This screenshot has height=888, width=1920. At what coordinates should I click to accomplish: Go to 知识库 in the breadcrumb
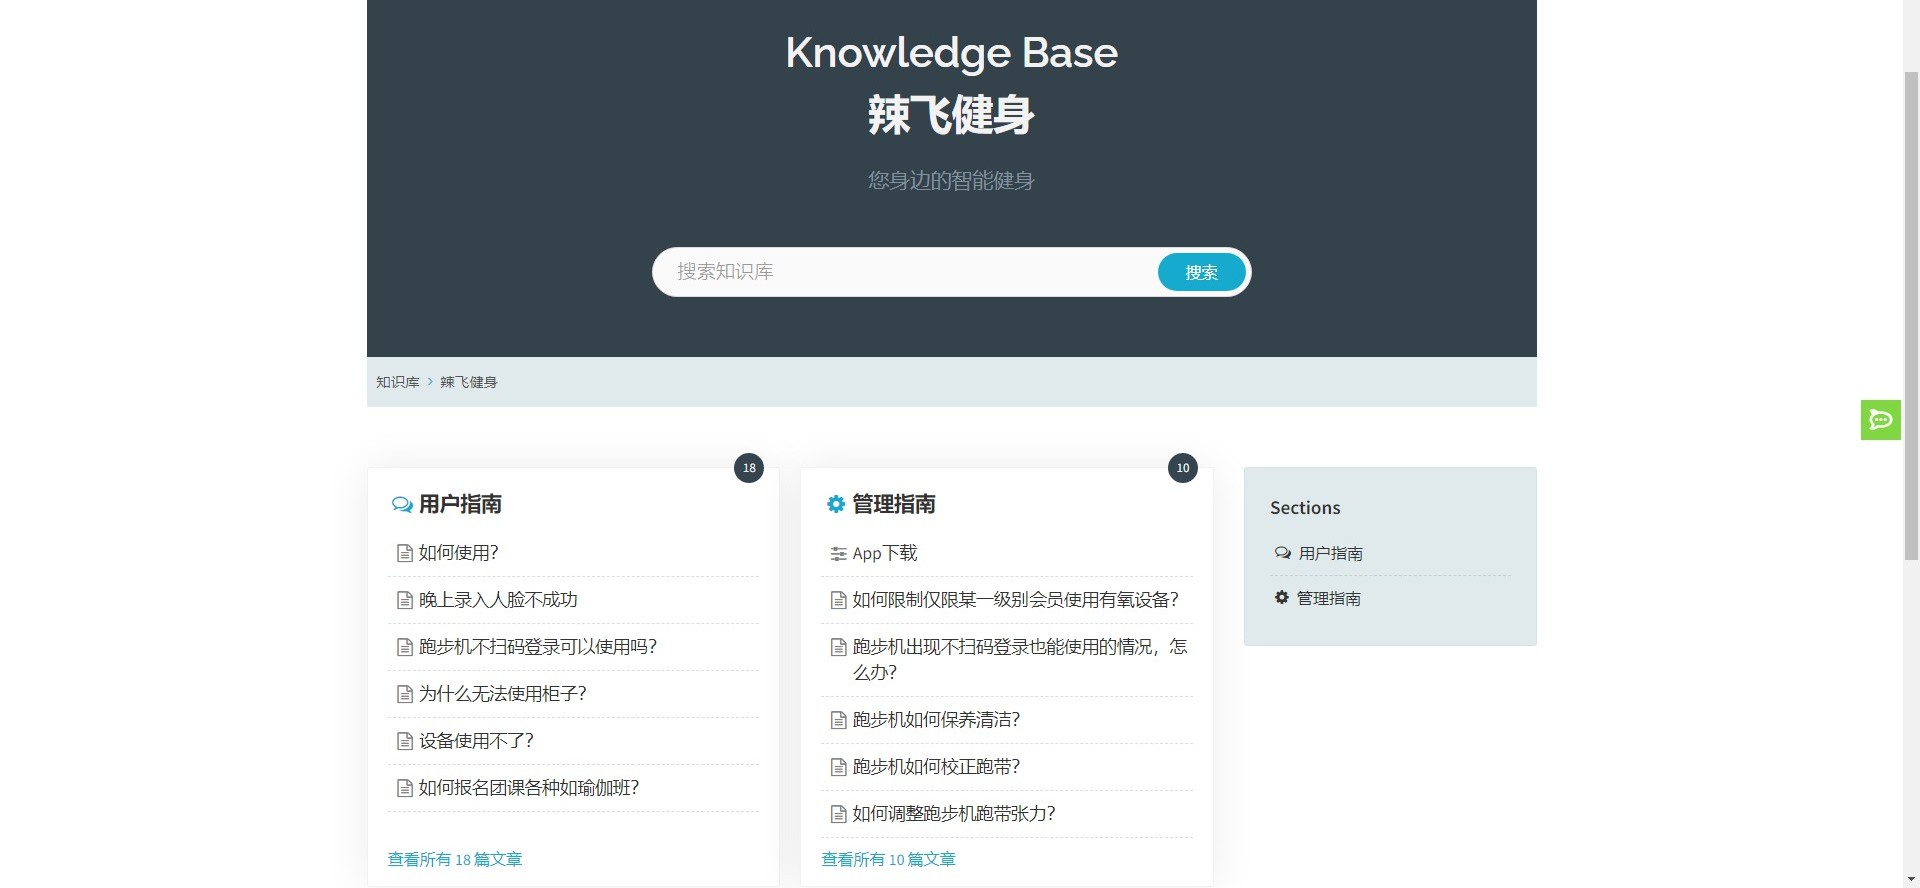pos(397,382)
